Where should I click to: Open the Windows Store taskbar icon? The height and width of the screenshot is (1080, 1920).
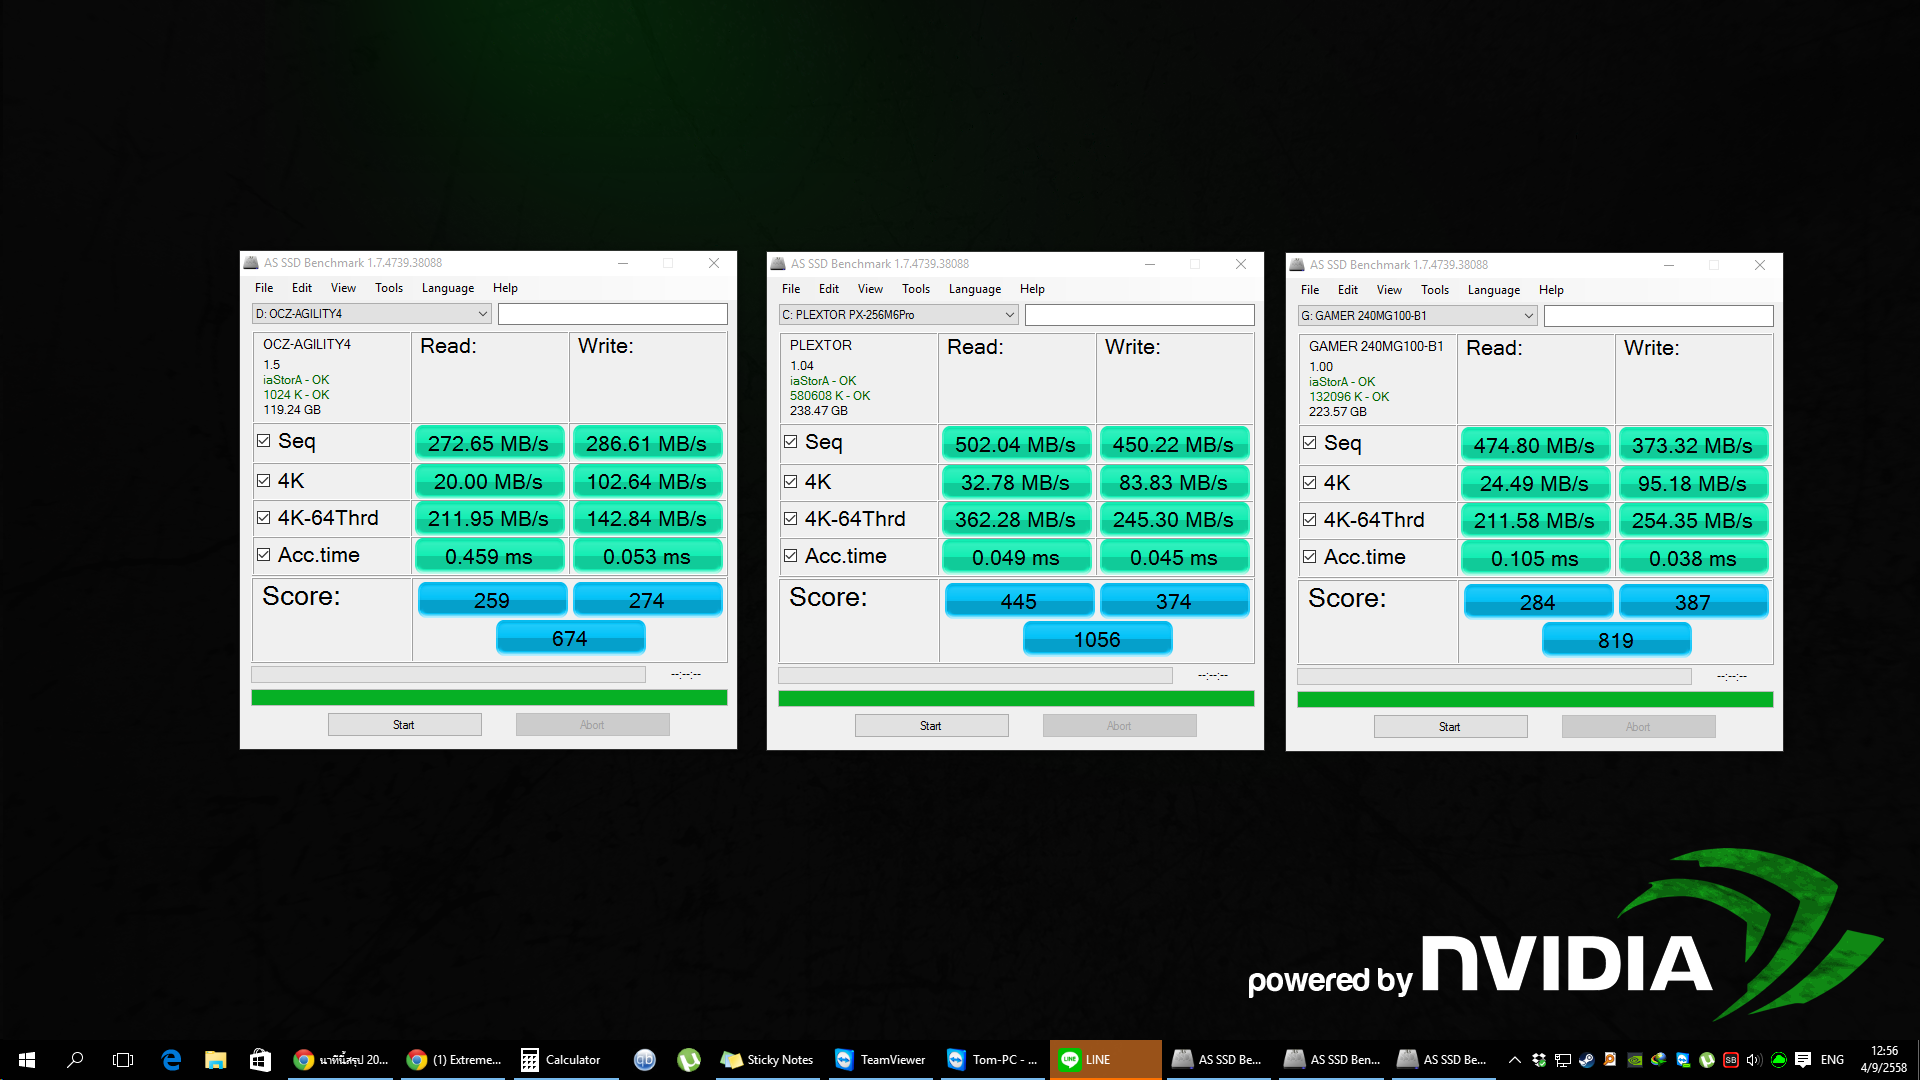click(x=260, y=1060)
